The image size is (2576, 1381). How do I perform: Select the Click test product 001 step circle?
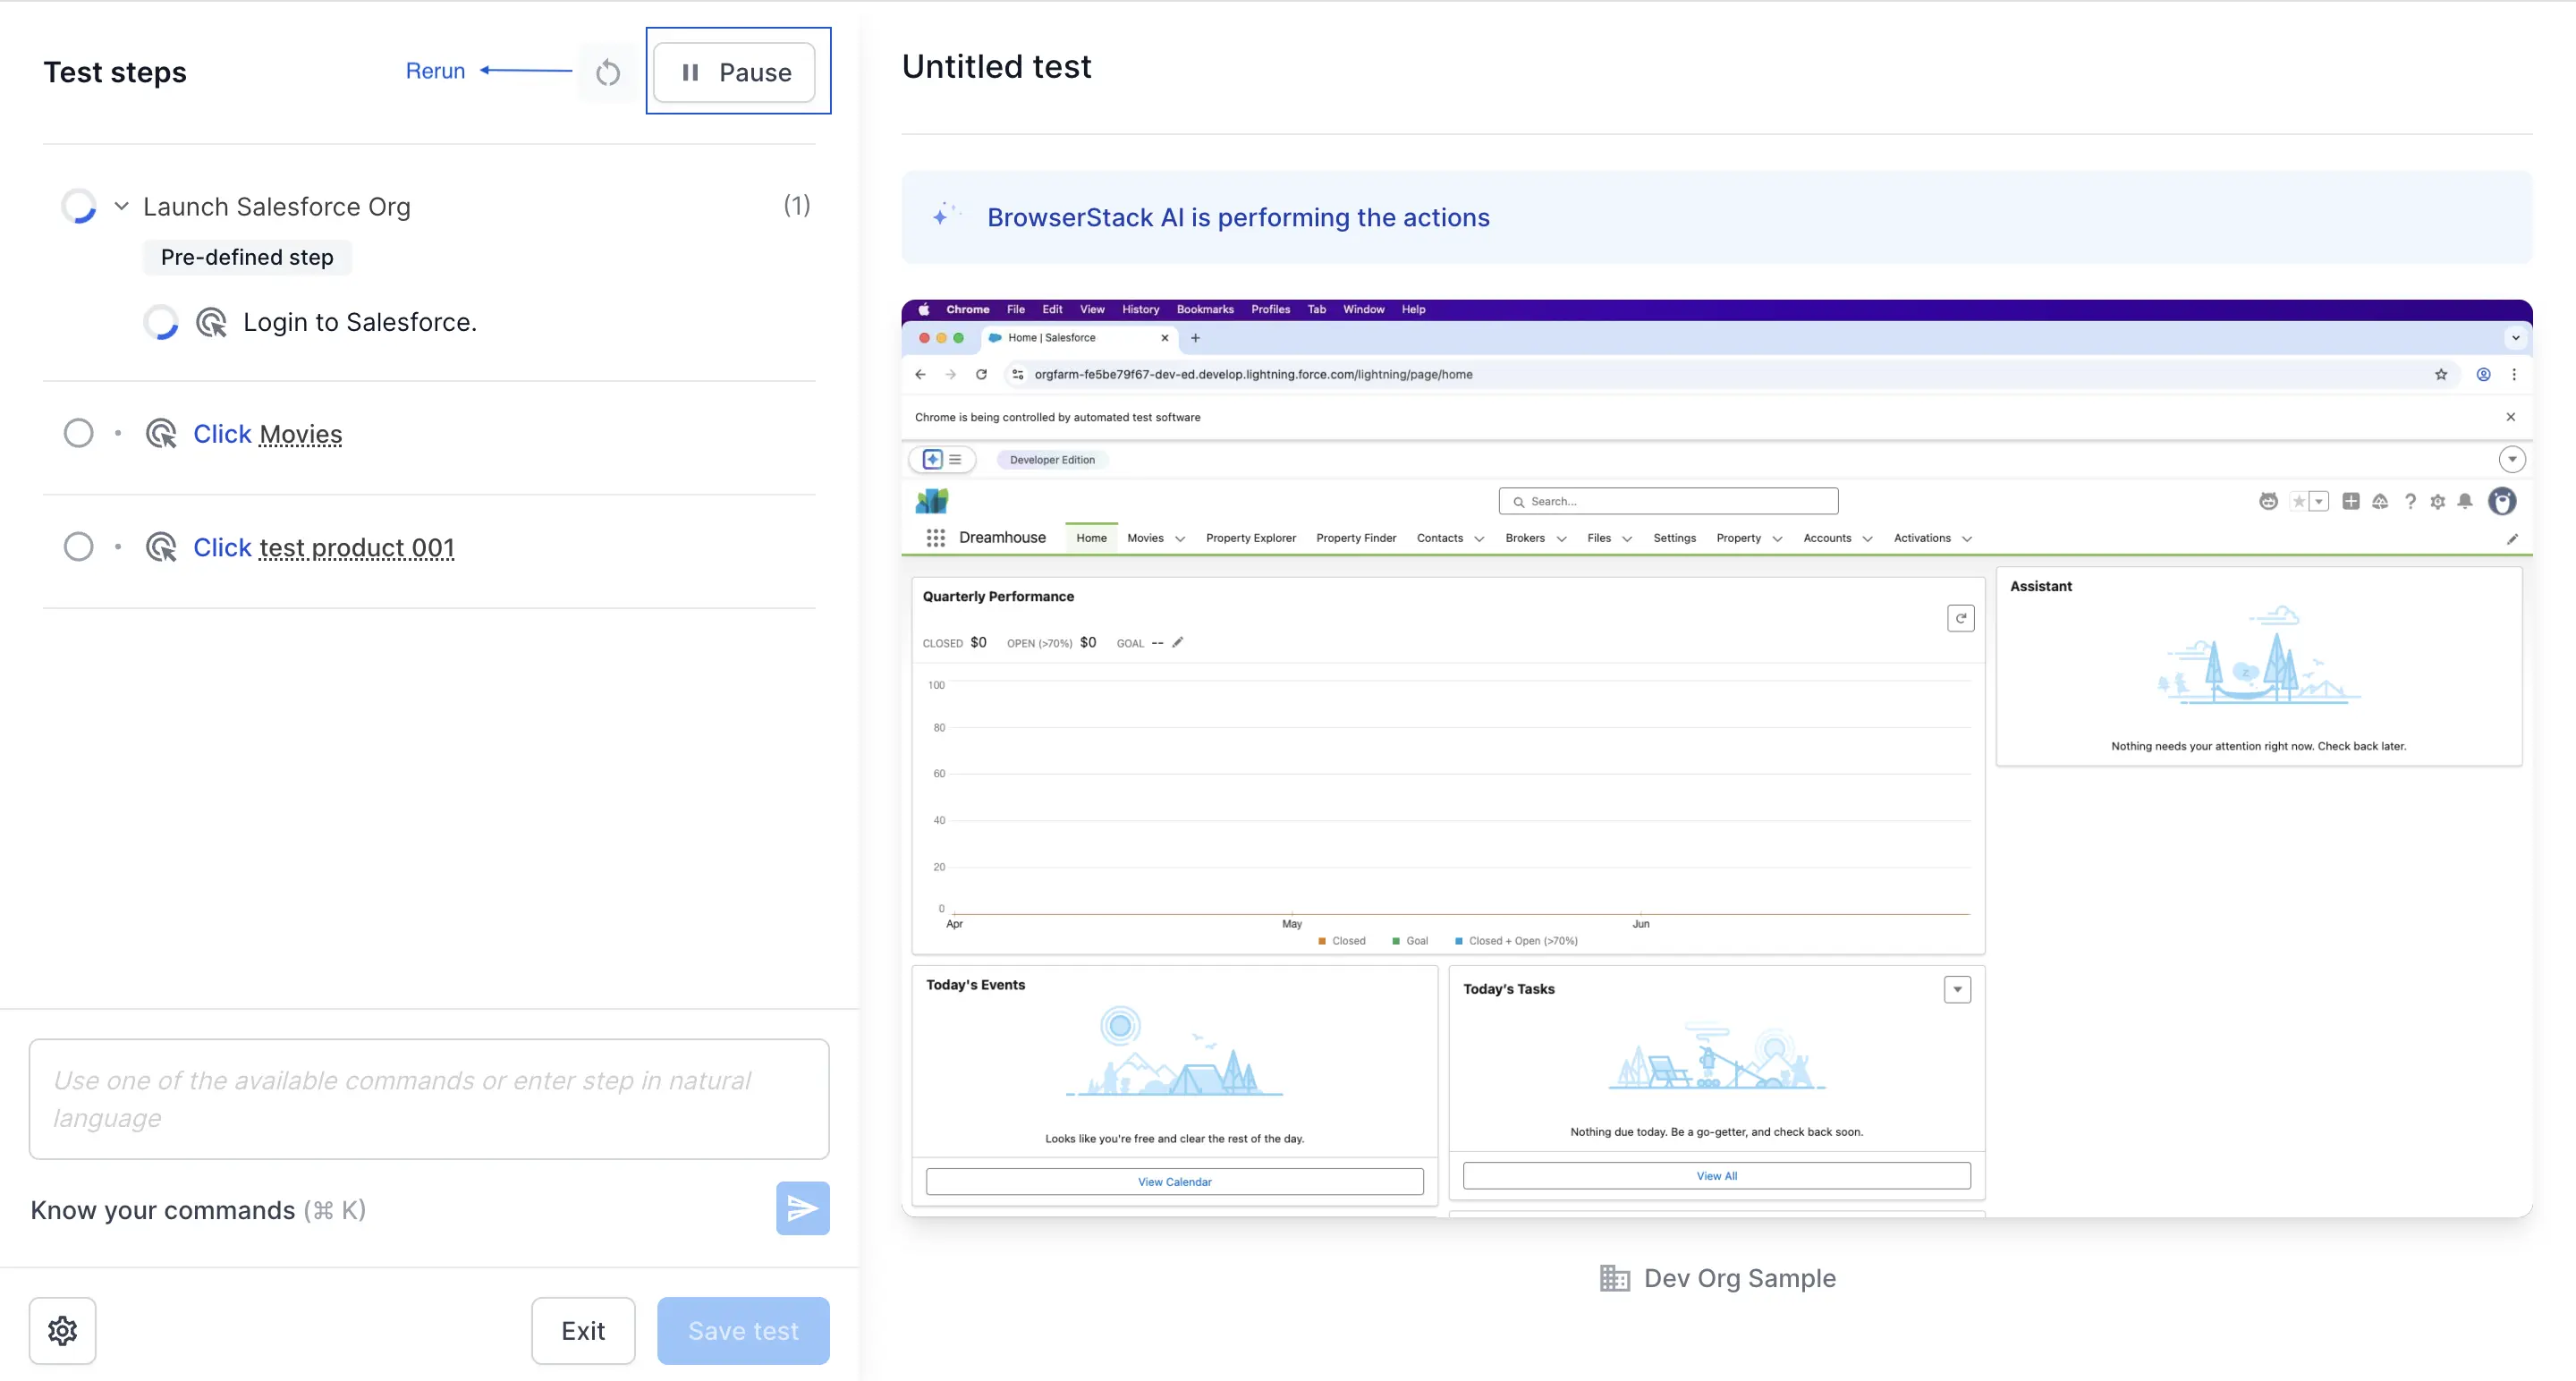tap(78, 547)
